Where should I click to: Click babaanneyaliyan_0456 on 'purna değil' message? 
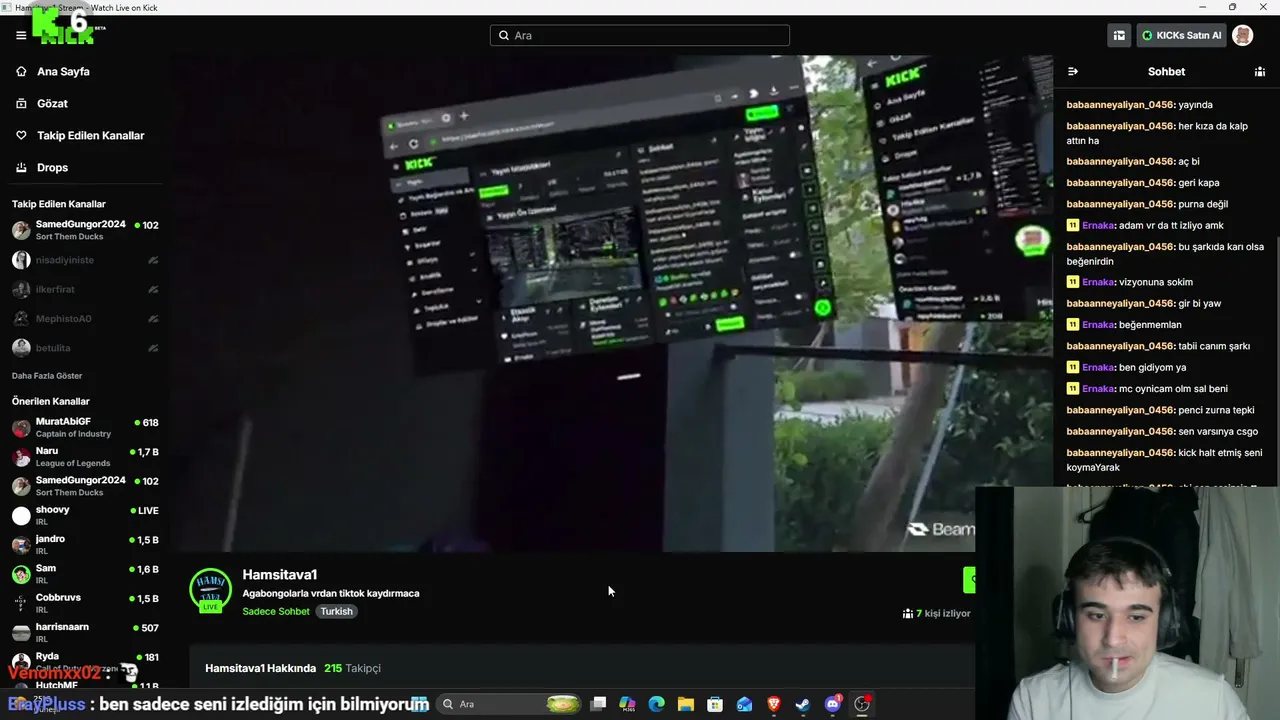[x=1120, y=204]
